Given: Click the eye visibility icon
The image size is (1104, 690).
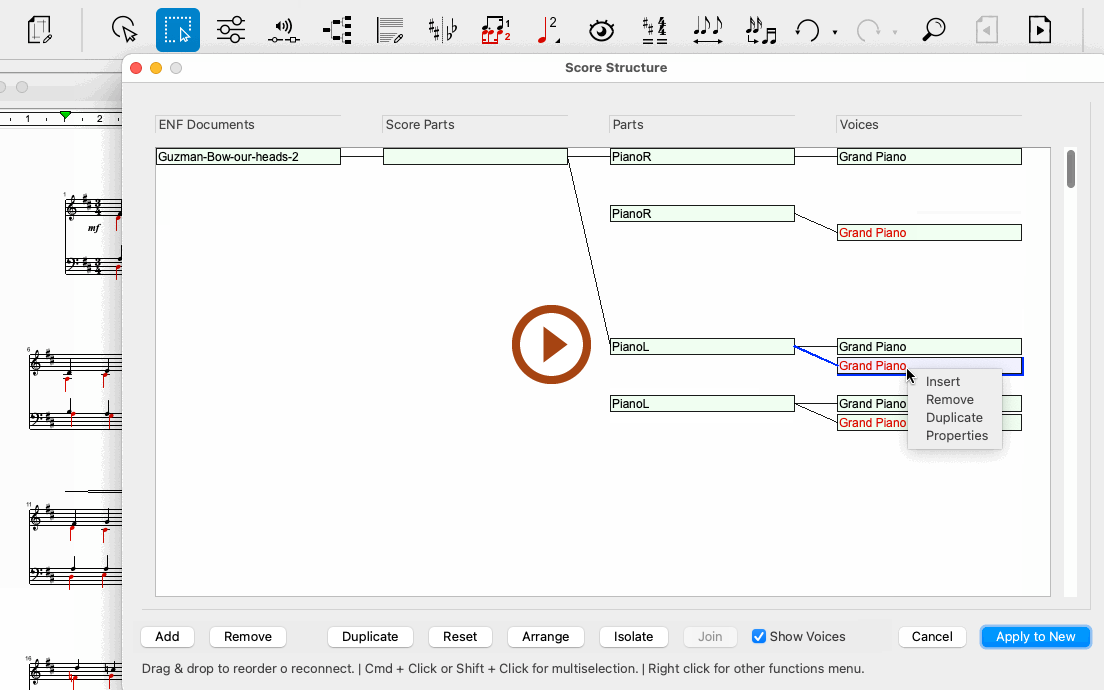Looking at the screenshot, I should pyautogui.click(x=601, y=30).
